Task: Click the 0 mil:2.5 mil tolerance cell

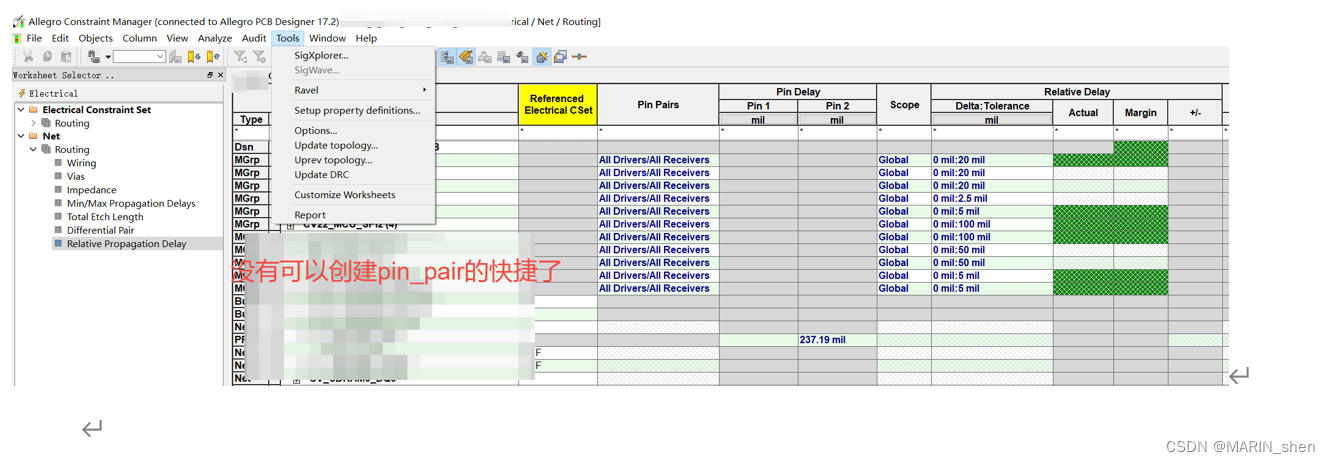Action: 992,198
